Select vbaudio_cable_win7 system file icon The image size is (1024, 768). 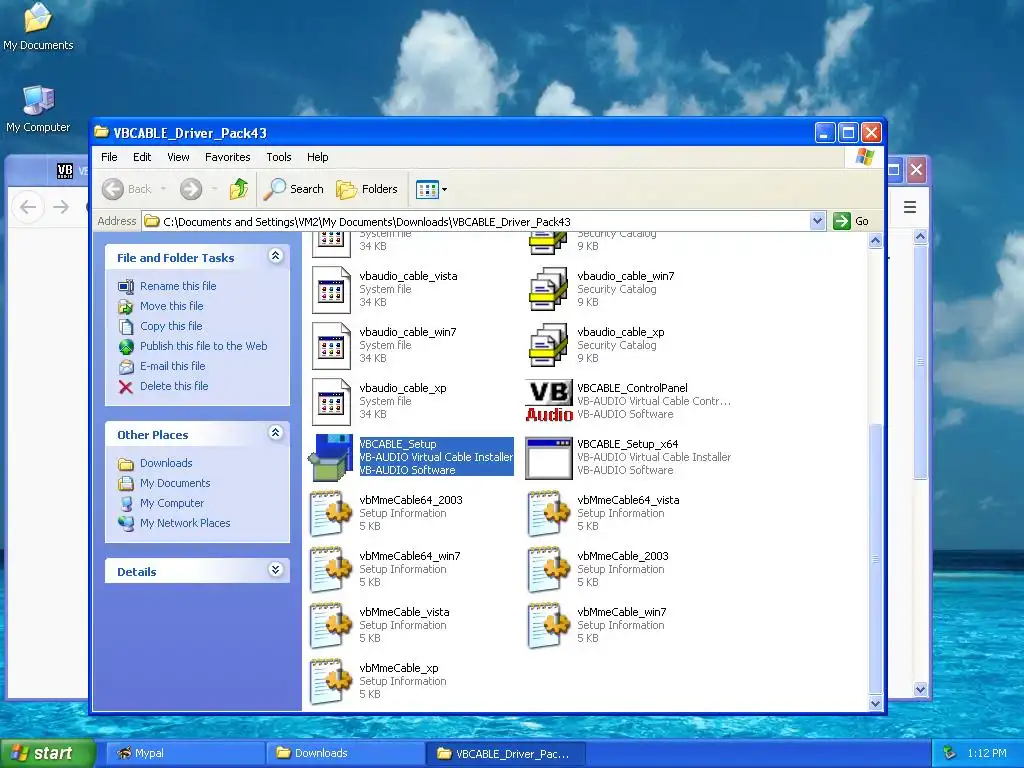click(x=331, y=346)
